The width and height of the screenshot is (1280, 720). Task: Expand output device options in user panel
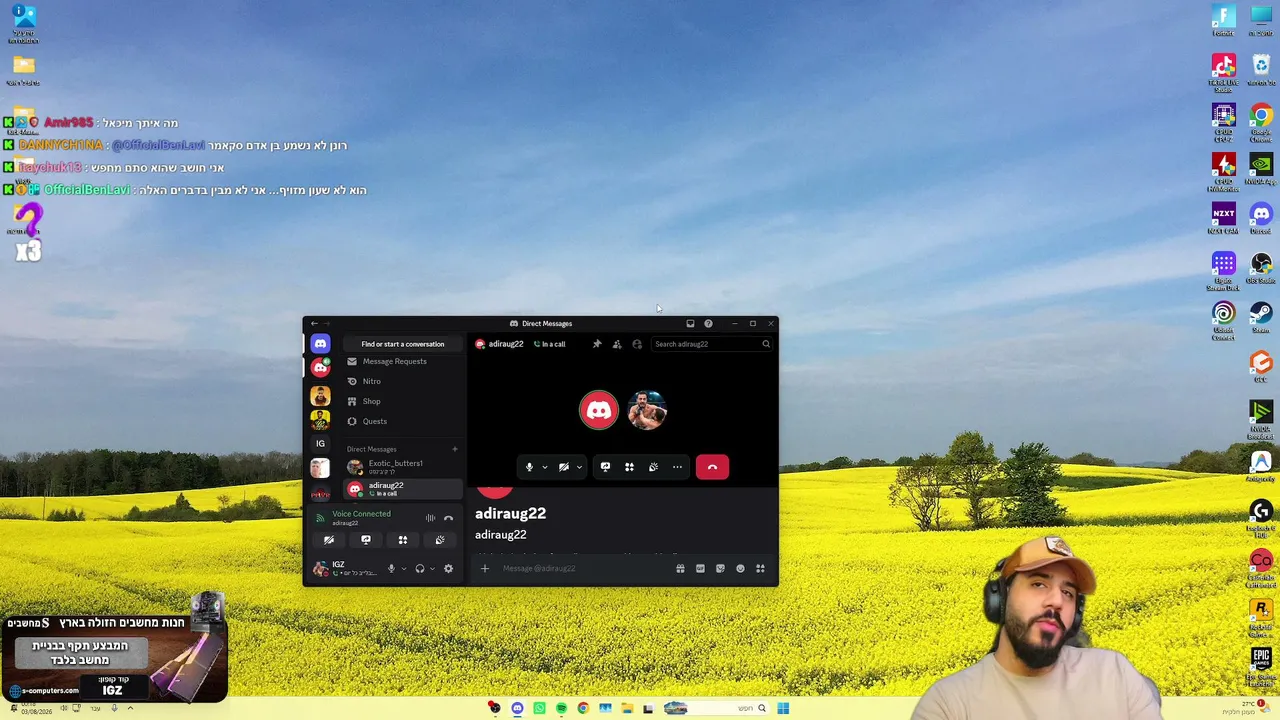pos(432,569)
